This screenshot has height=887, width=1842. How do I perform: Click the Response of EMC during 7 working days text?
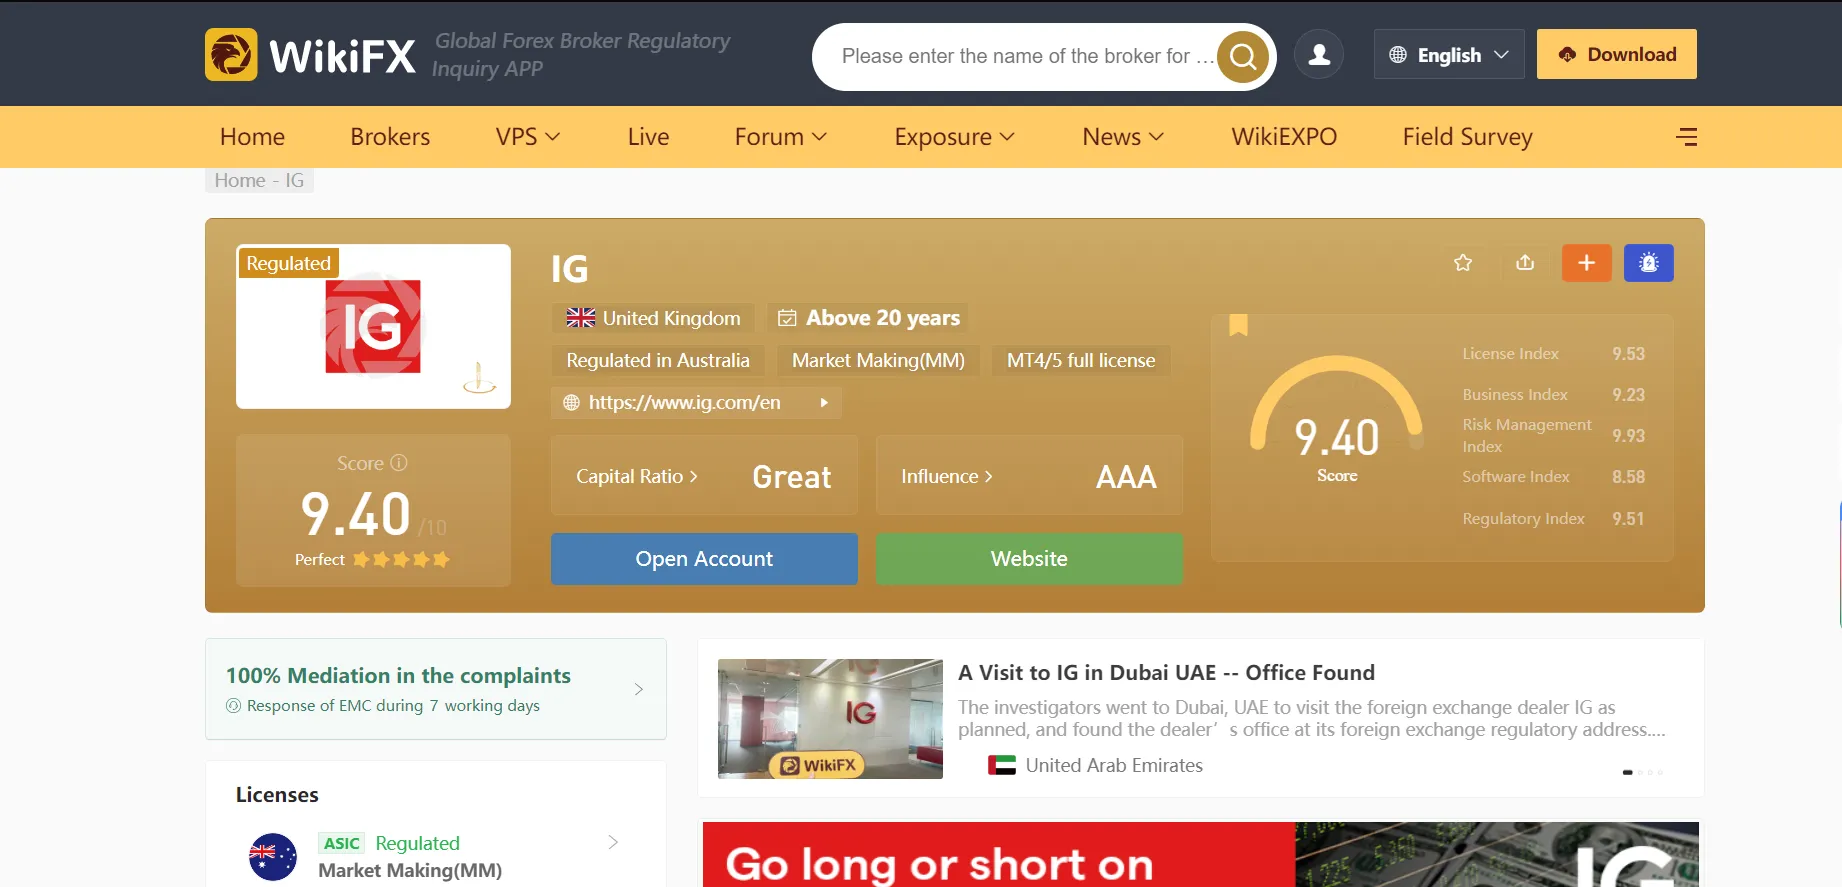(393, 706)
